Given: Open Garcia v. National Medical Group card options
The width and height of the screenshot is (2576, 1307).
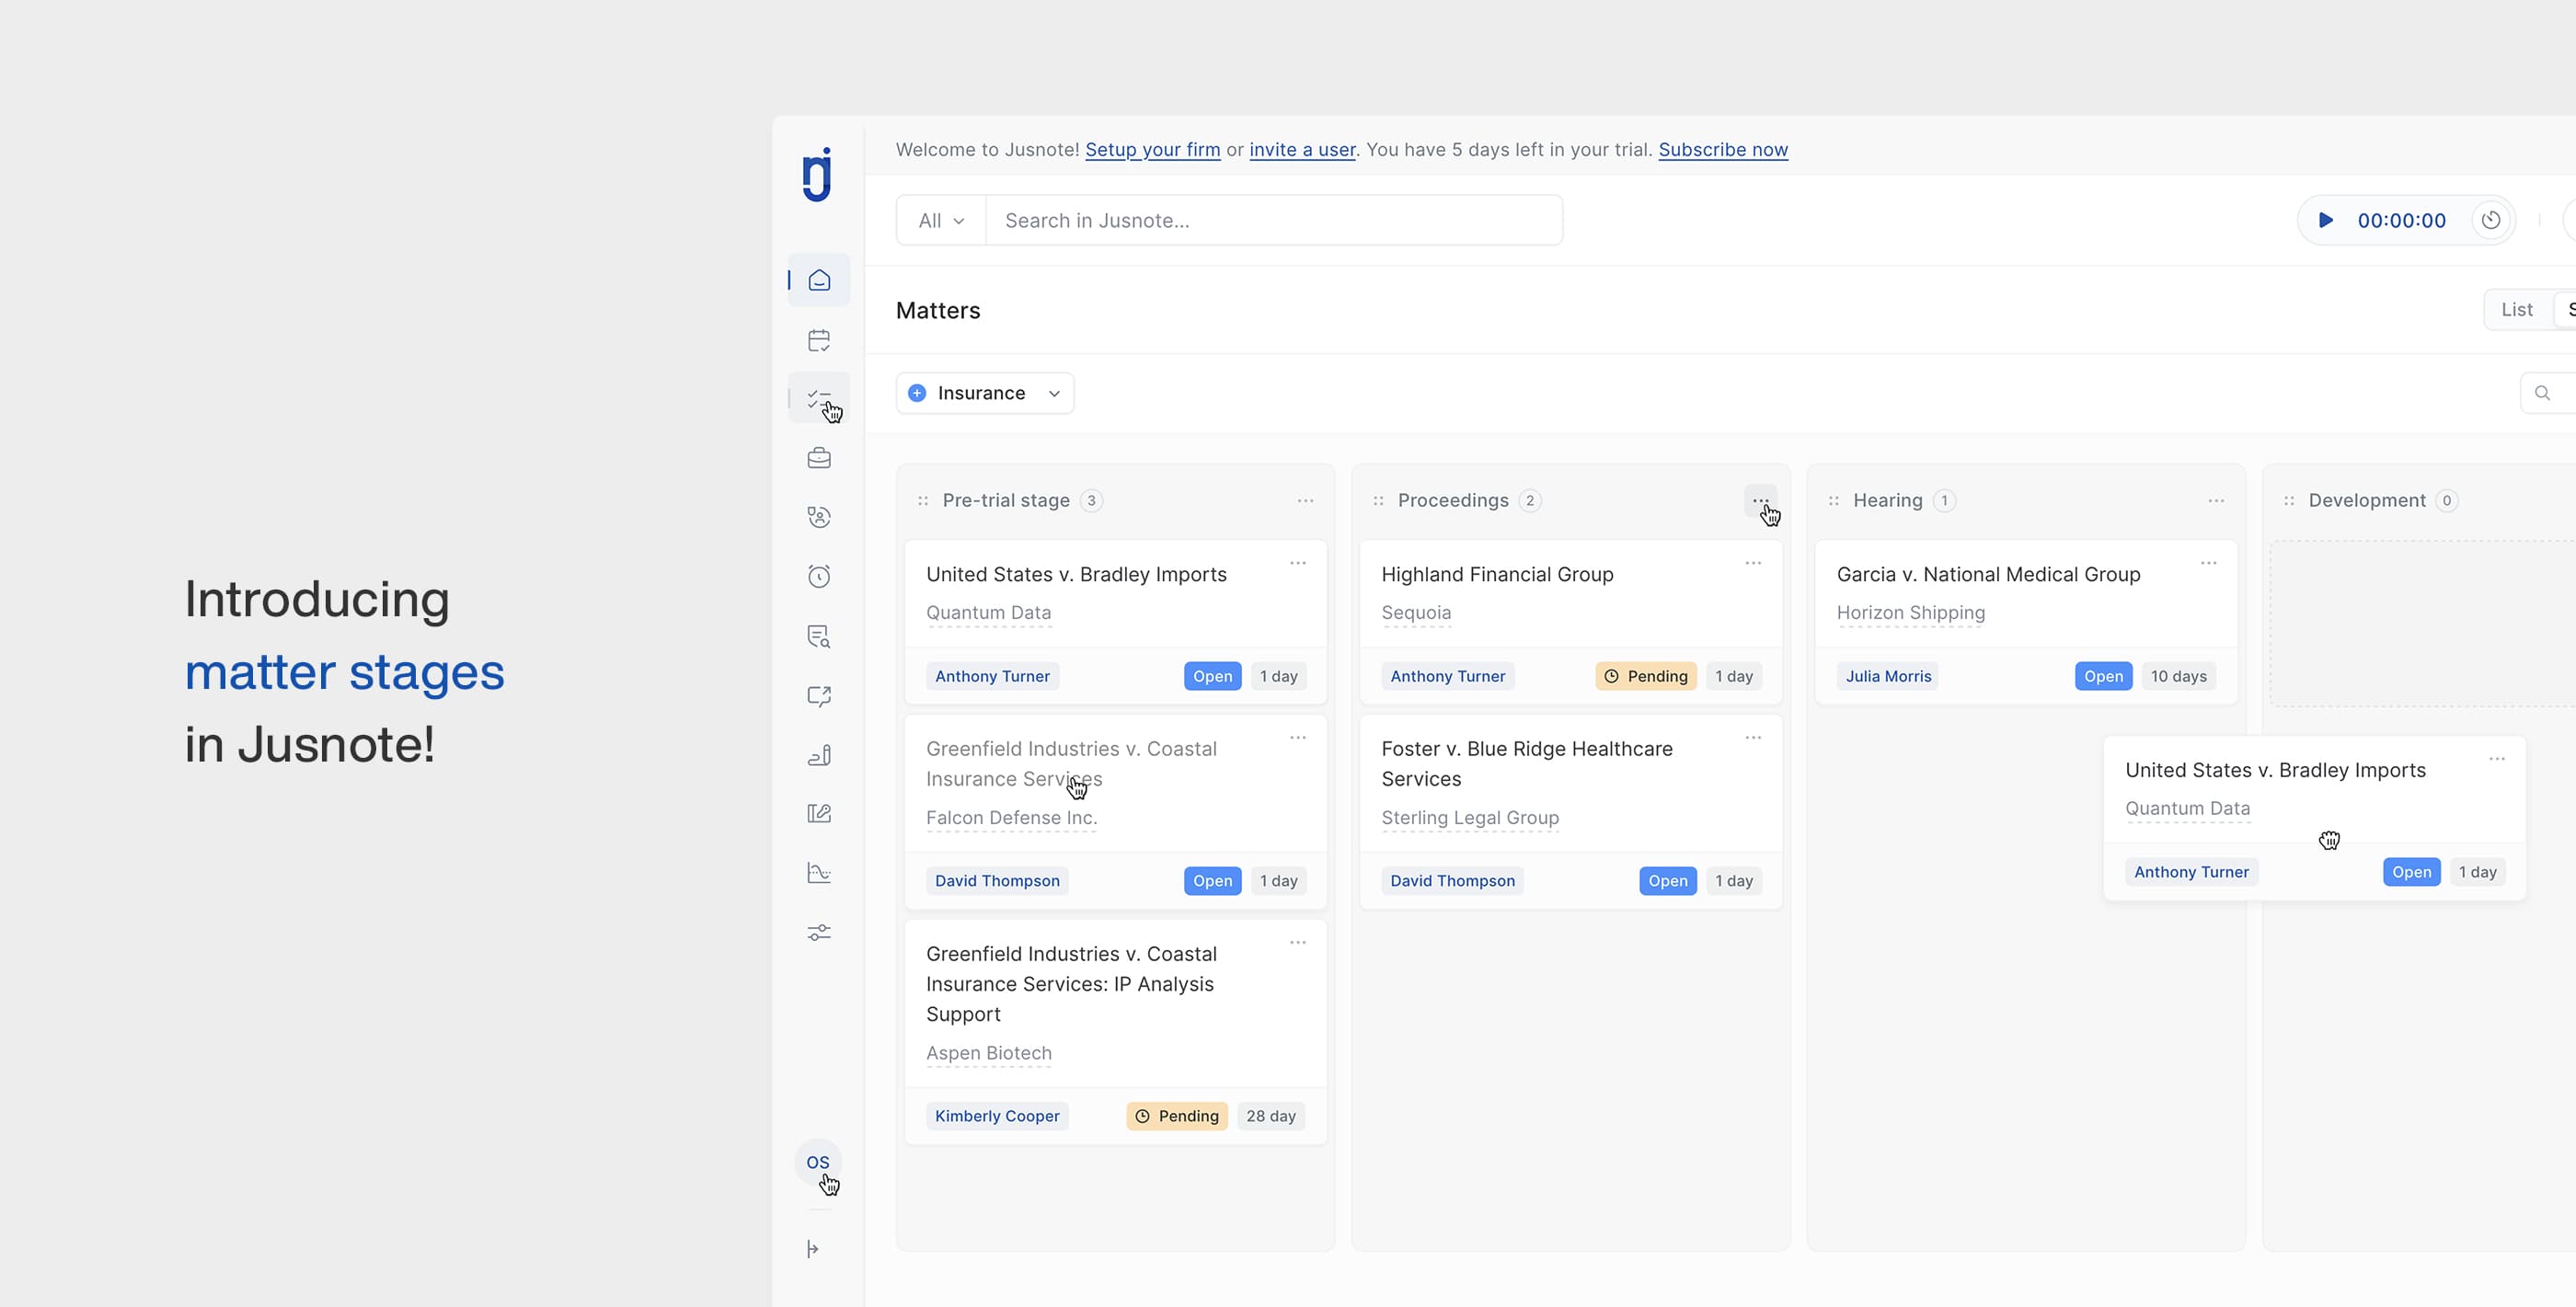Looking at the screenshot, I should [2209, 563].
